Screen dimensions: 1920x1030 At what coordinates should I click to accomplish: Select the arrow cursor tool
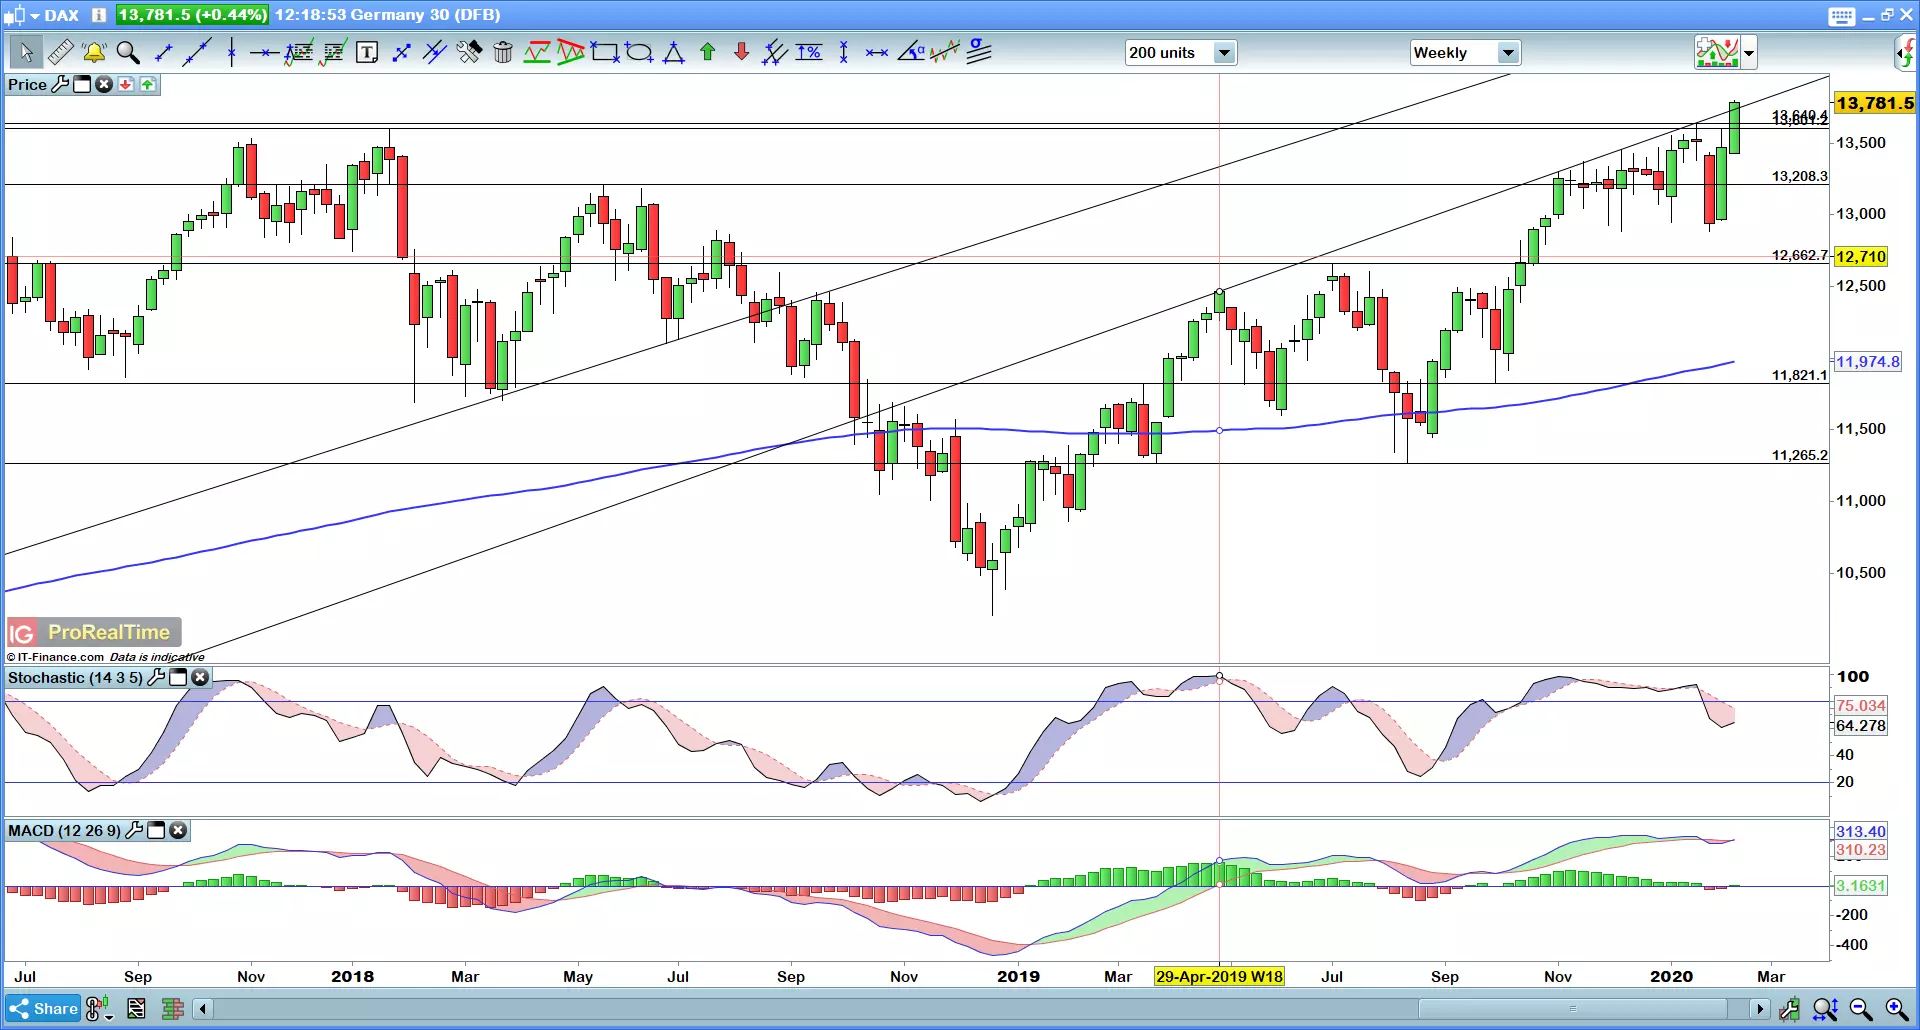coord(25,52)
